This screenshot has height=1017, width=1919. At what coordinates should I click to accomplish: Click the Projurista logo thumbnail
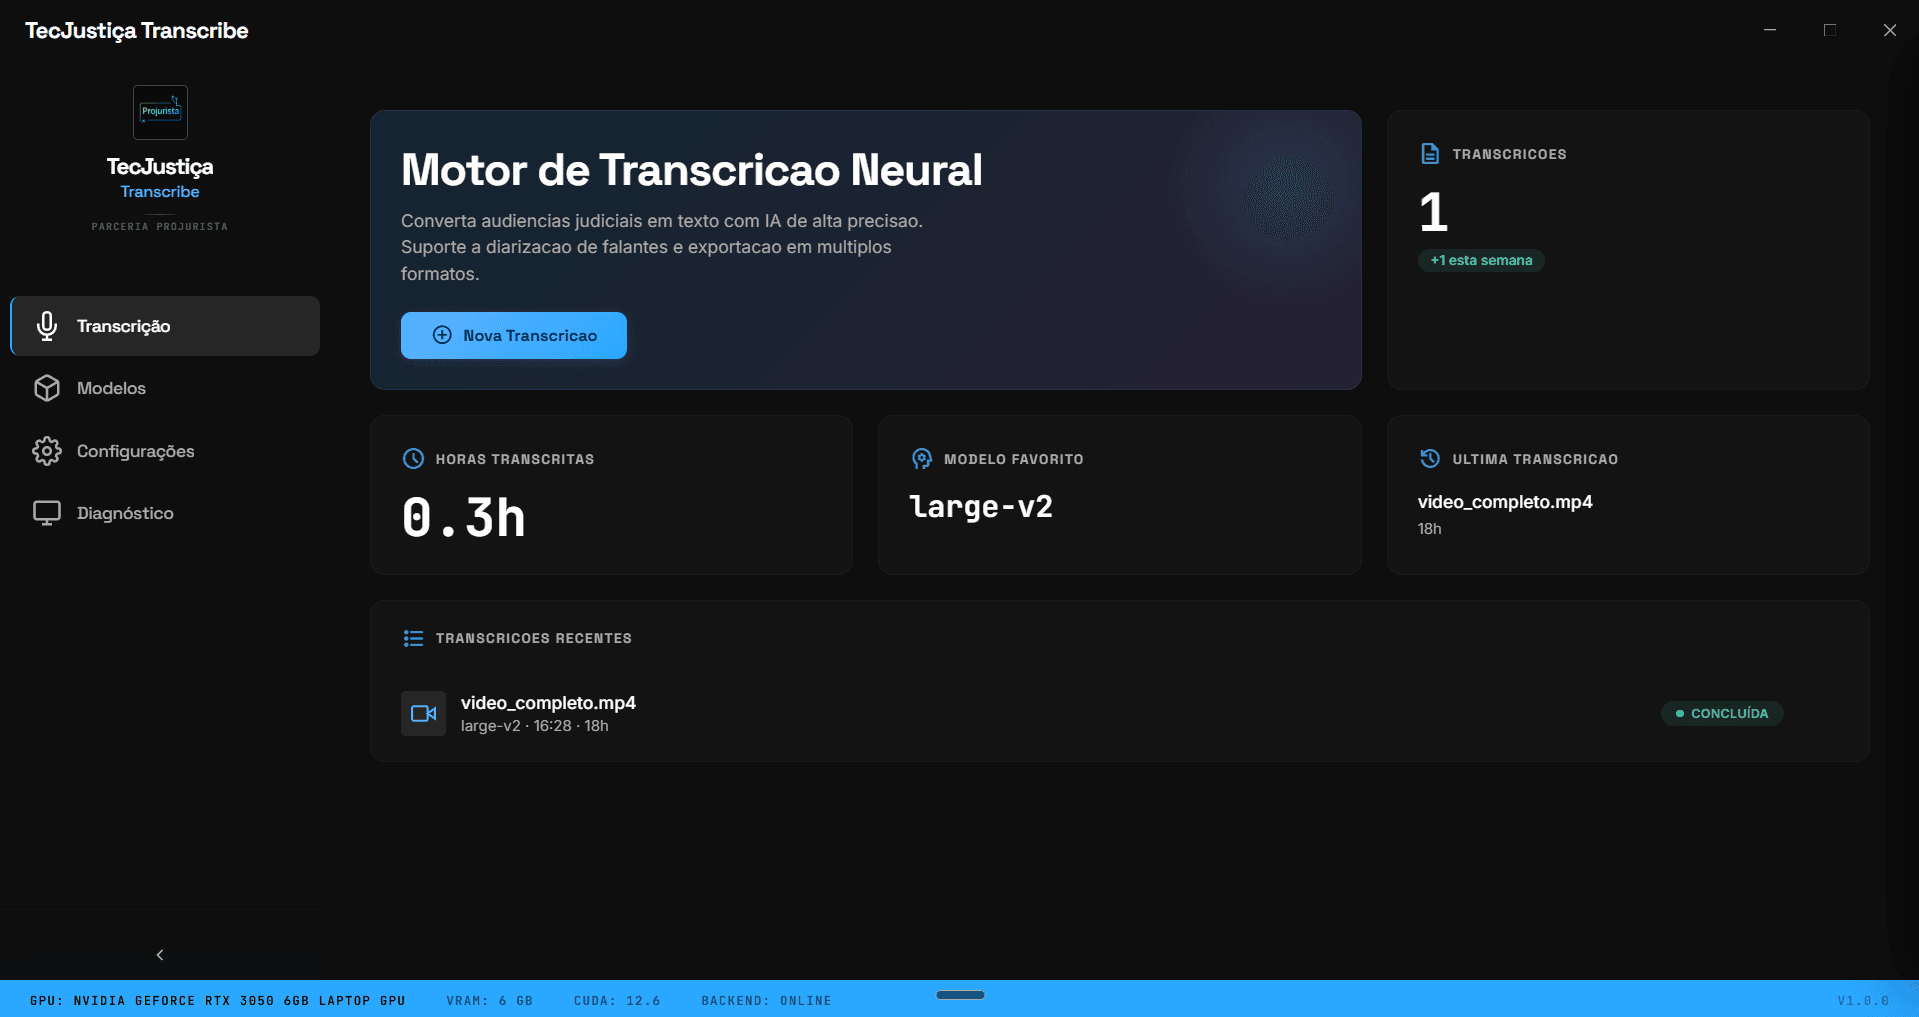click(x=160, y=112)
